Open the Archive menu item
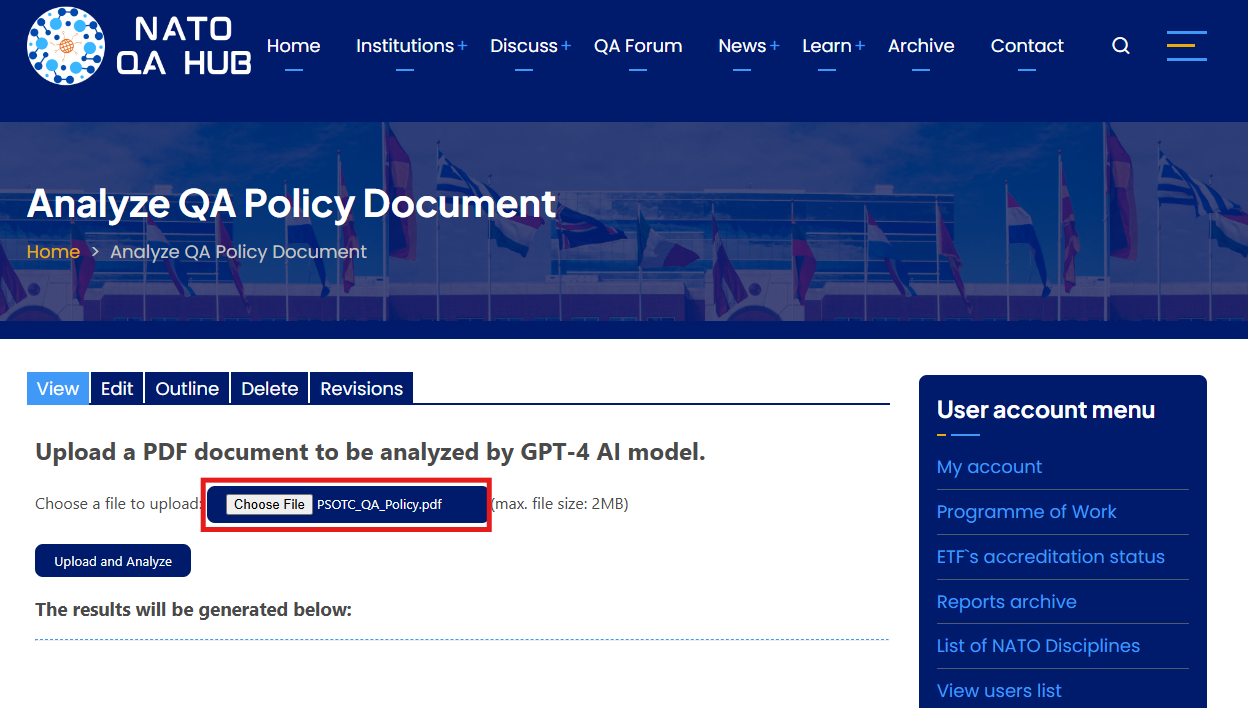The image size is (1248, 708). [921, 46]
